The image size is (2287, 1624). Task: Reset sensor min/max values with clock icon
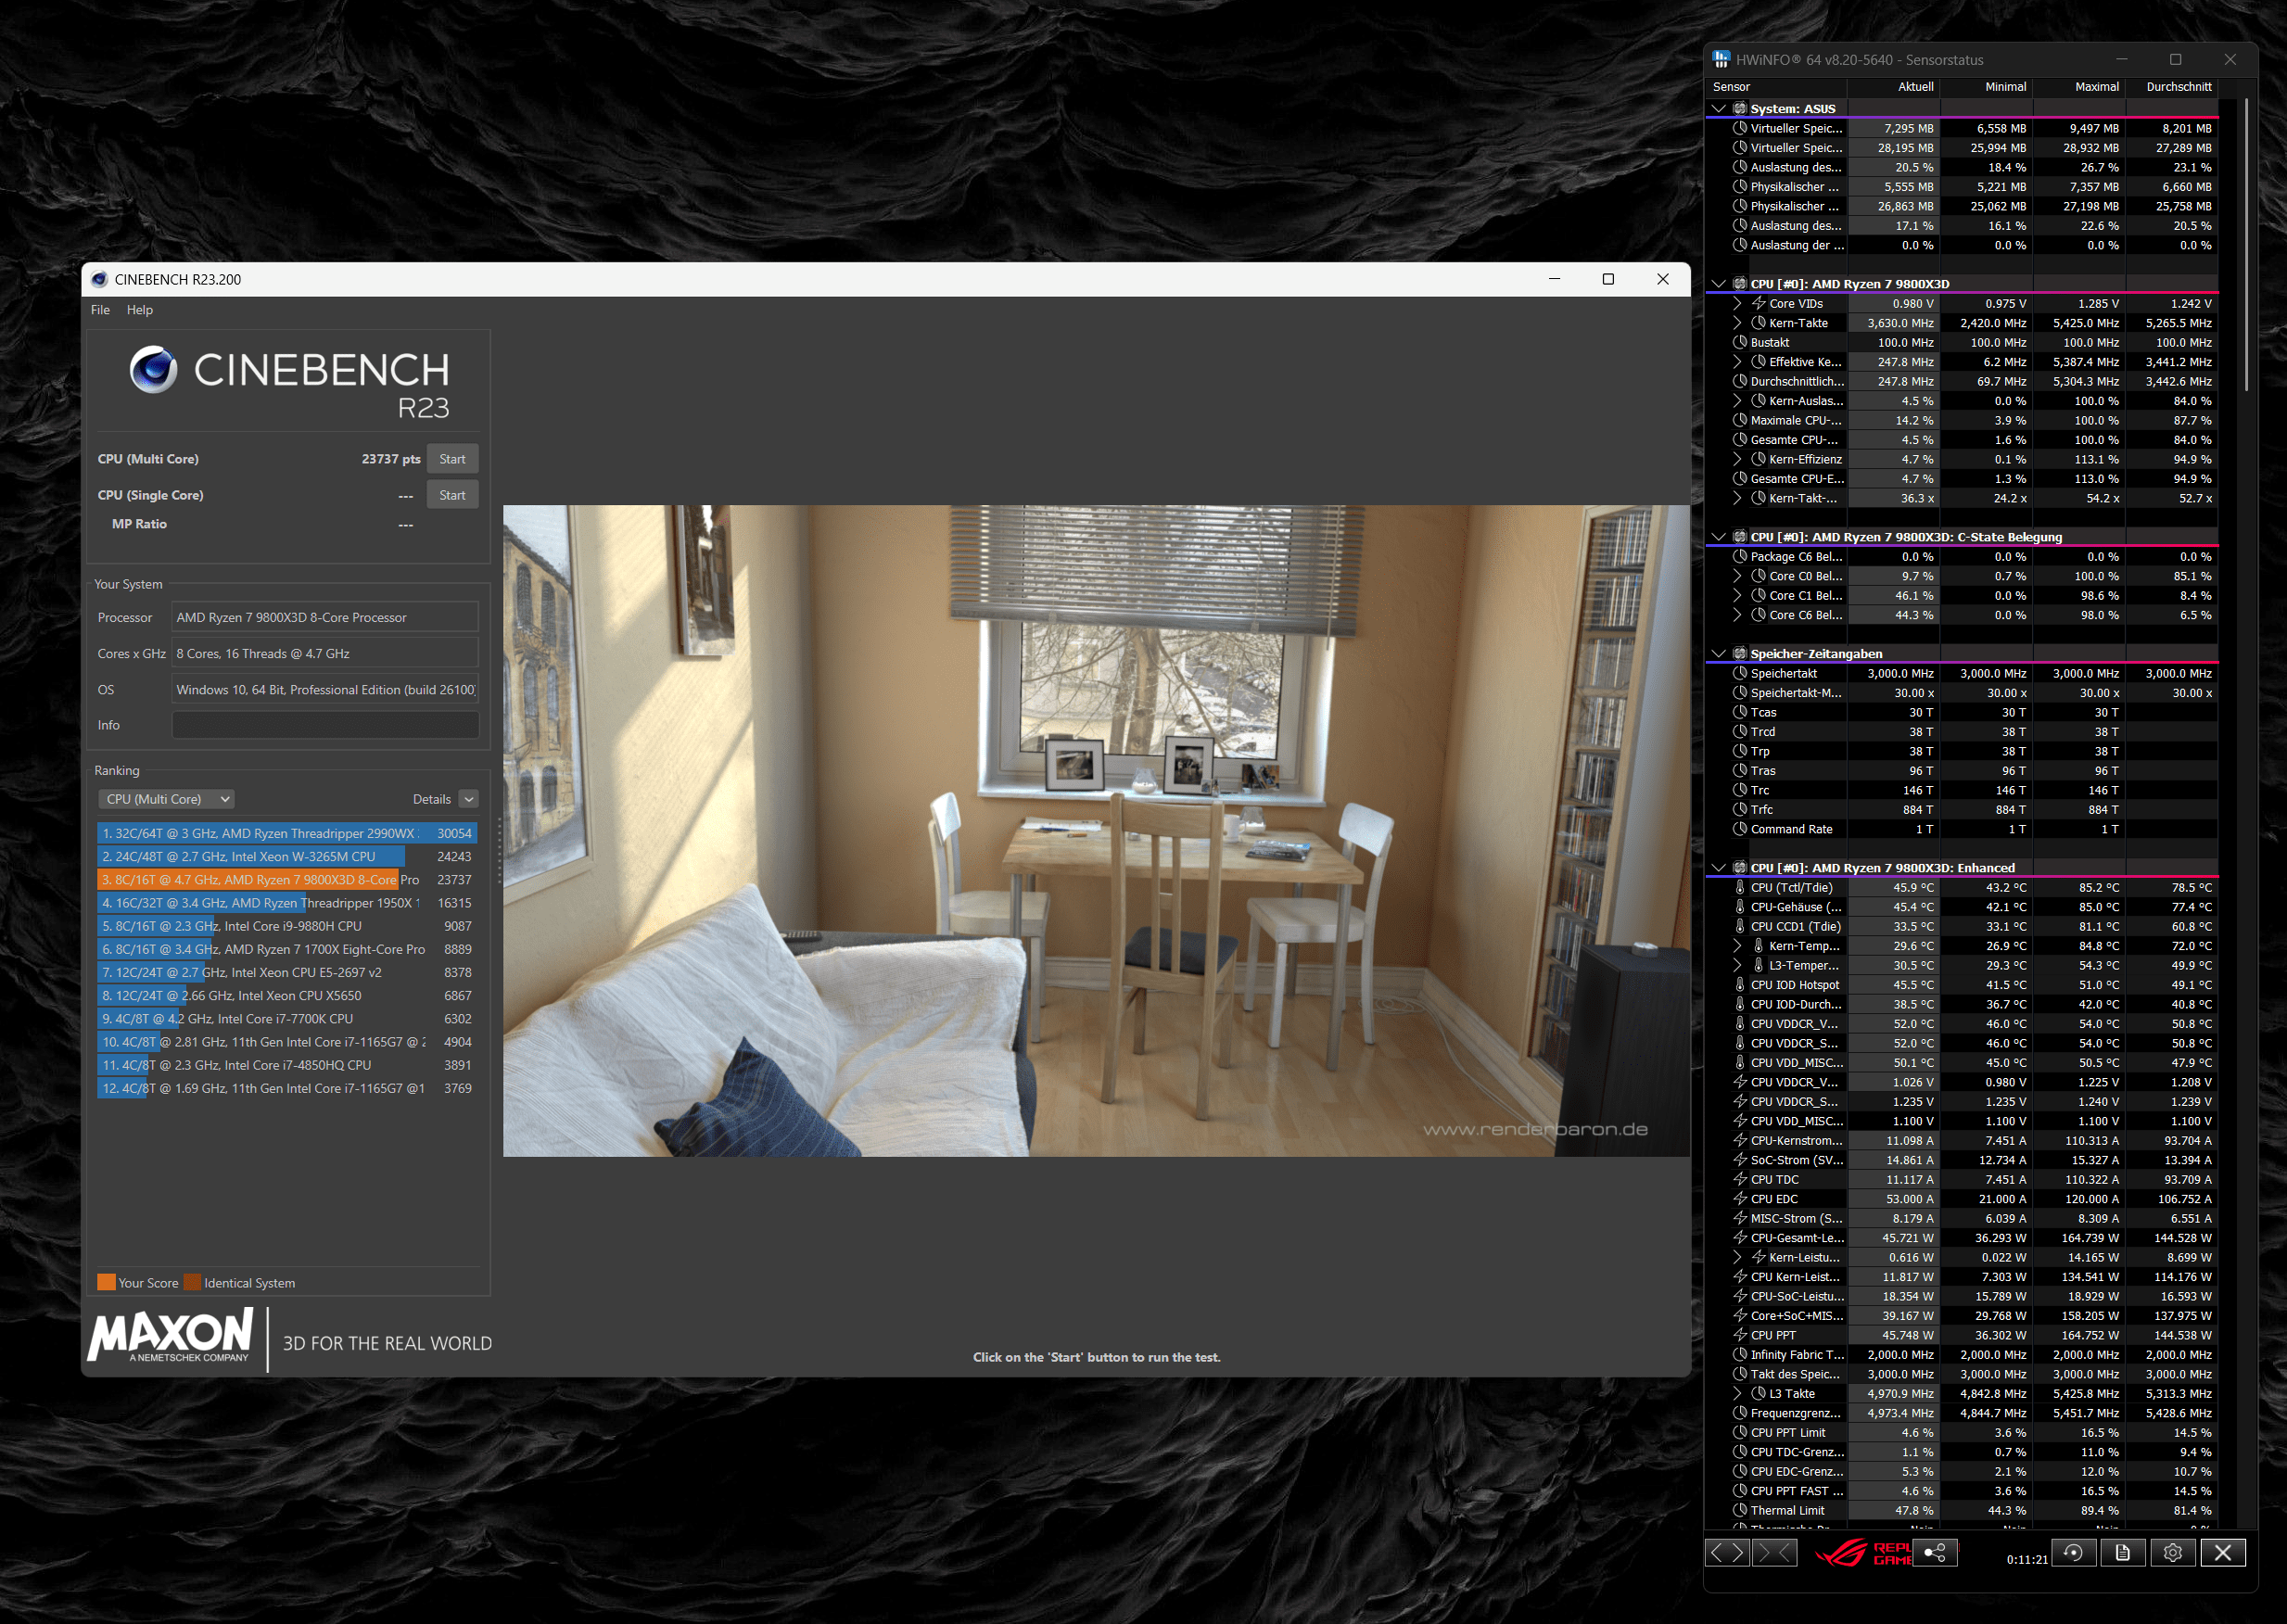point(2074,1552)
